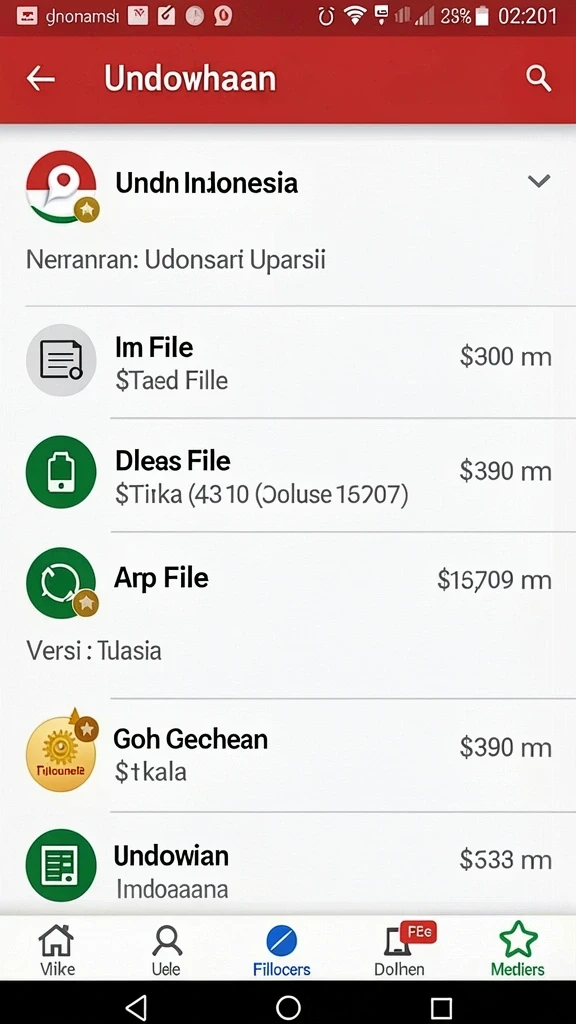Viewport: 576px width, 1024px height.
Task: Open the Dleas File list entry
Action: (x=288, y=475)
